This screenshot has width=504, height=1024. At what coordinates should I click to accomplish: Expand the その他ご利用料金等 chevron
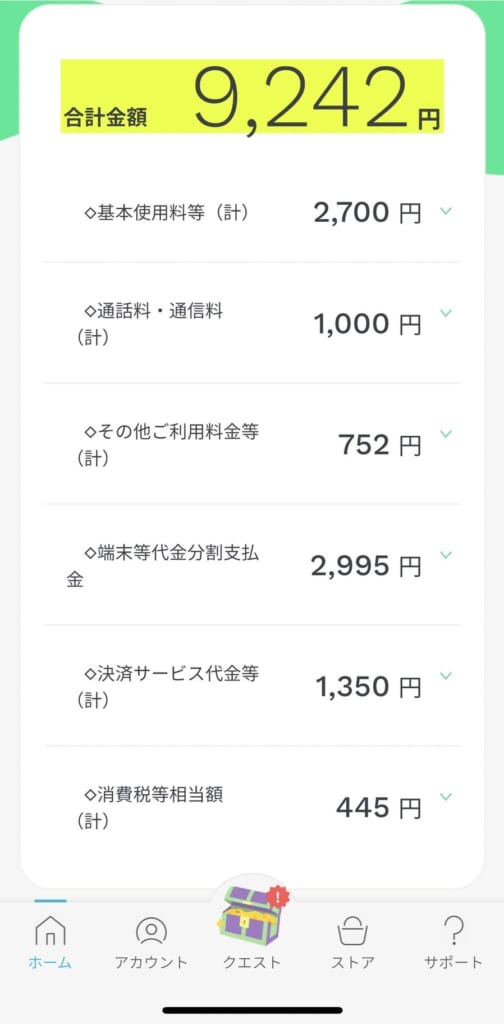446,434
